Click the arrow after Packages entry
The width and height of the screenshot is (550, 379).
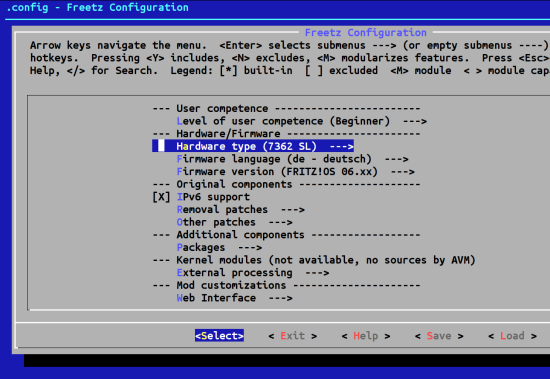(x=250, y=247)
